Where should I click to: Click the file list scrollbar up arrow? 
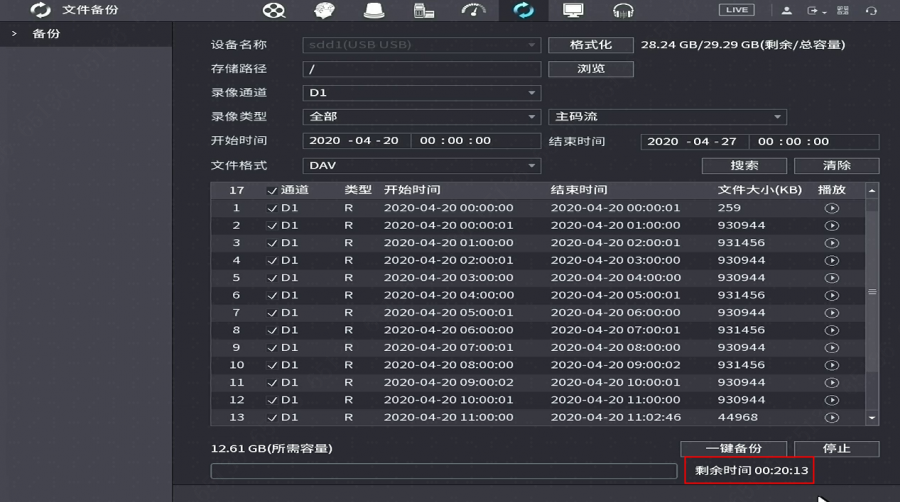(872, 190)
